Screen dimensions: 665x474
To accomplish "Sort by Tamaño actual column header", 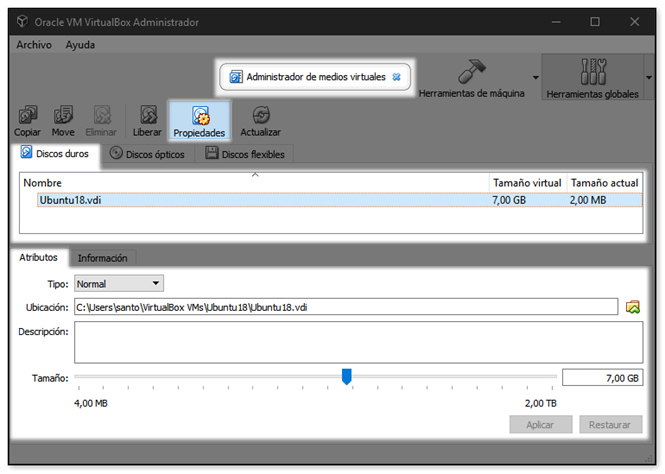I will tap(604, 183).
